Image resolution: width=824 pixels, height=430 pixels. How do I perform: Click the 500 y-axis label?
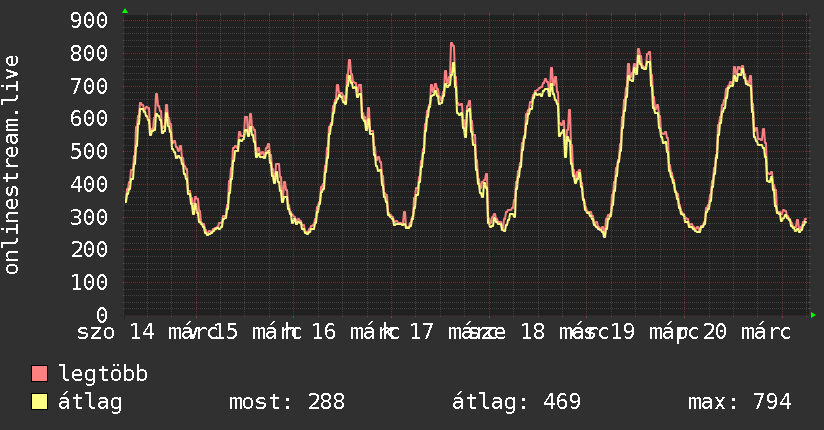coord(89,151)
